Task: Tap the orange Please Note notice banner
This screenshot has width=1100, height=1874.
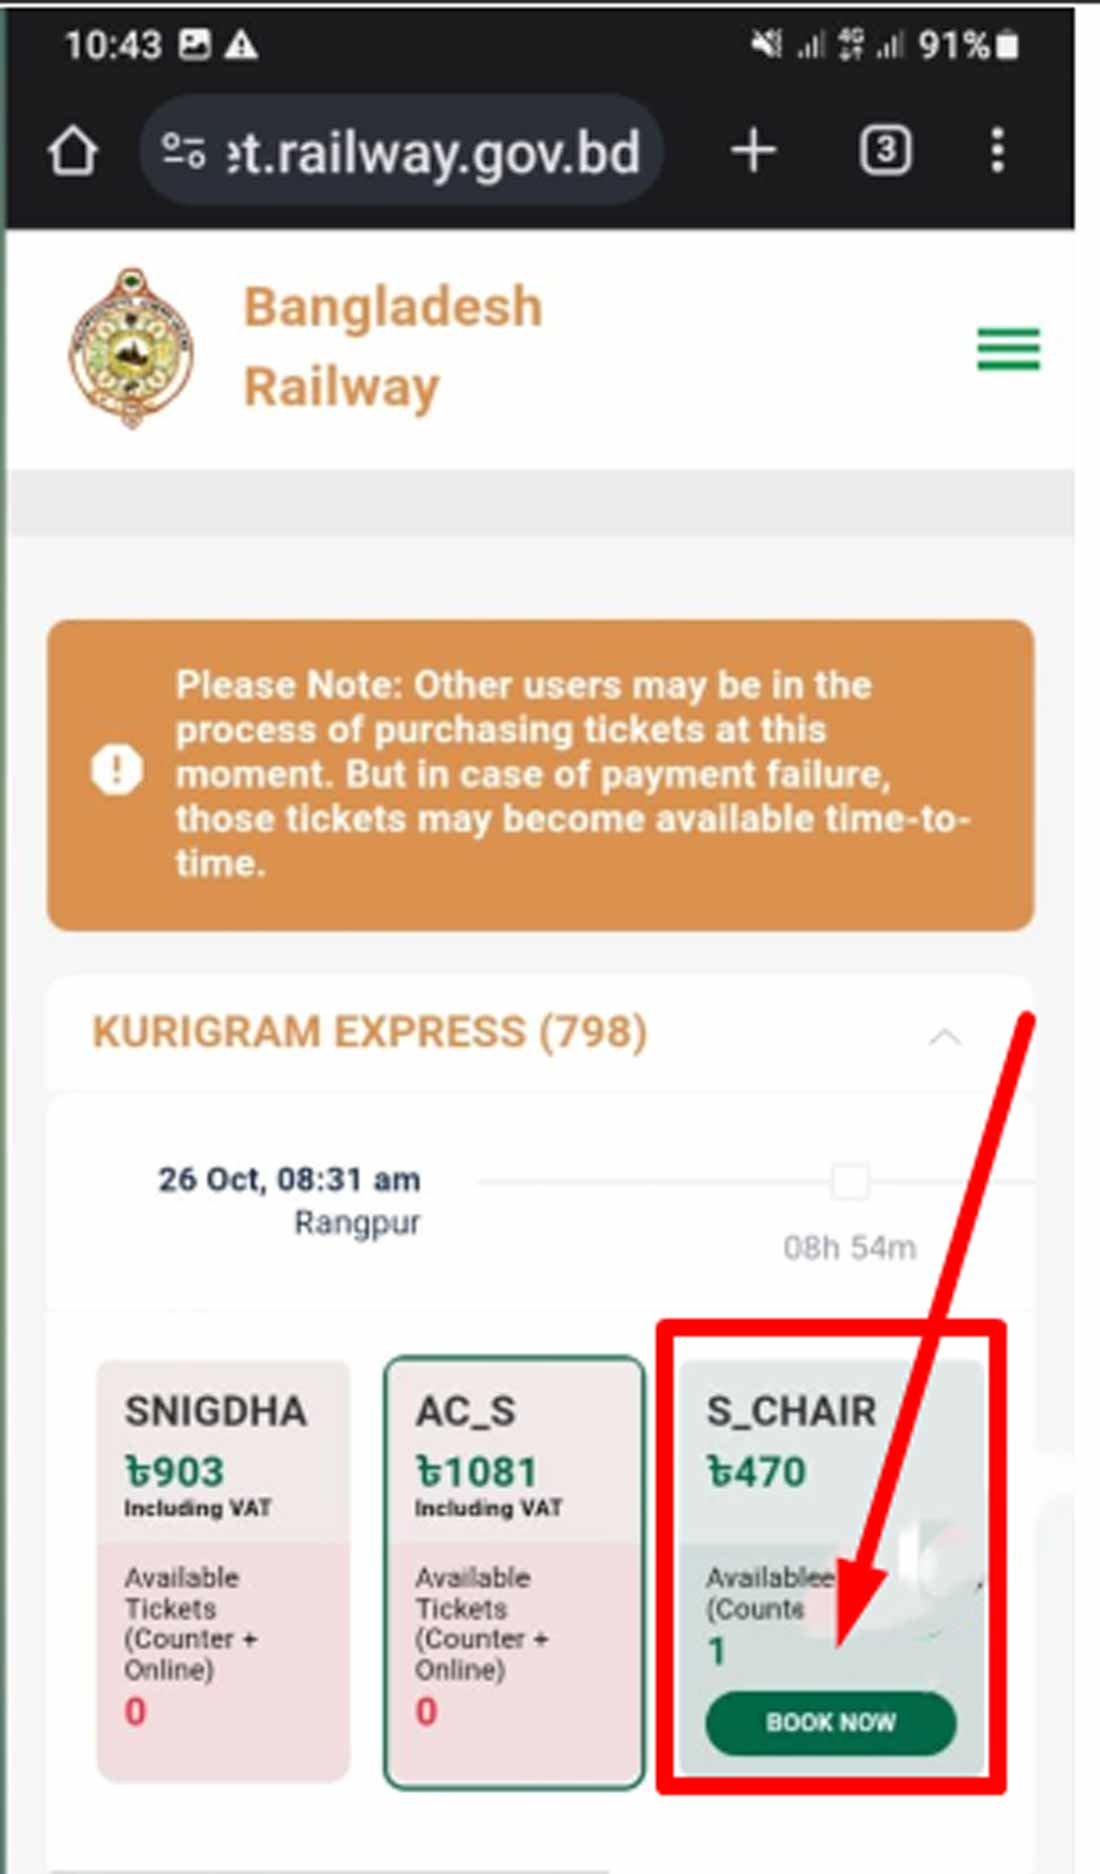Action: [x=541, y=774]
